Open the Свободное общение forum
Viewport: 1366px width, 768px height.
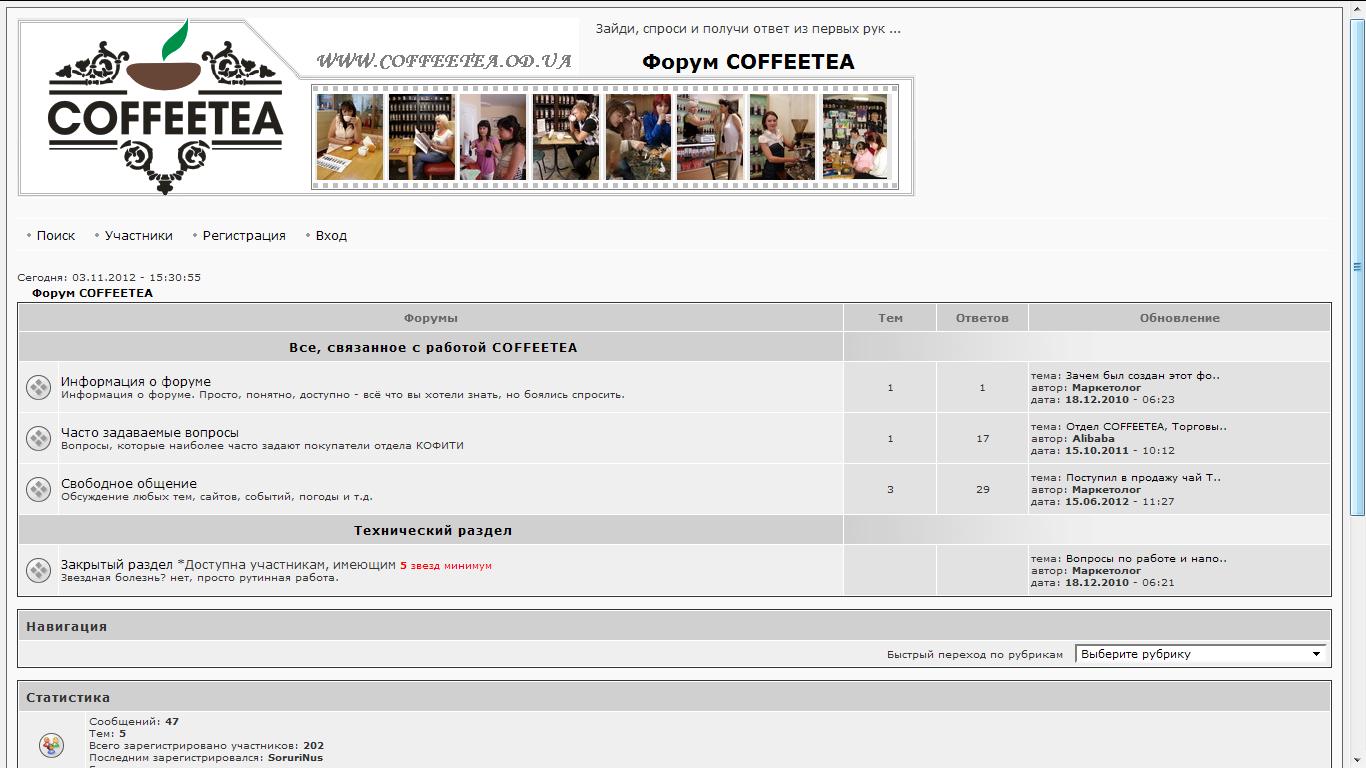[129, 483]
